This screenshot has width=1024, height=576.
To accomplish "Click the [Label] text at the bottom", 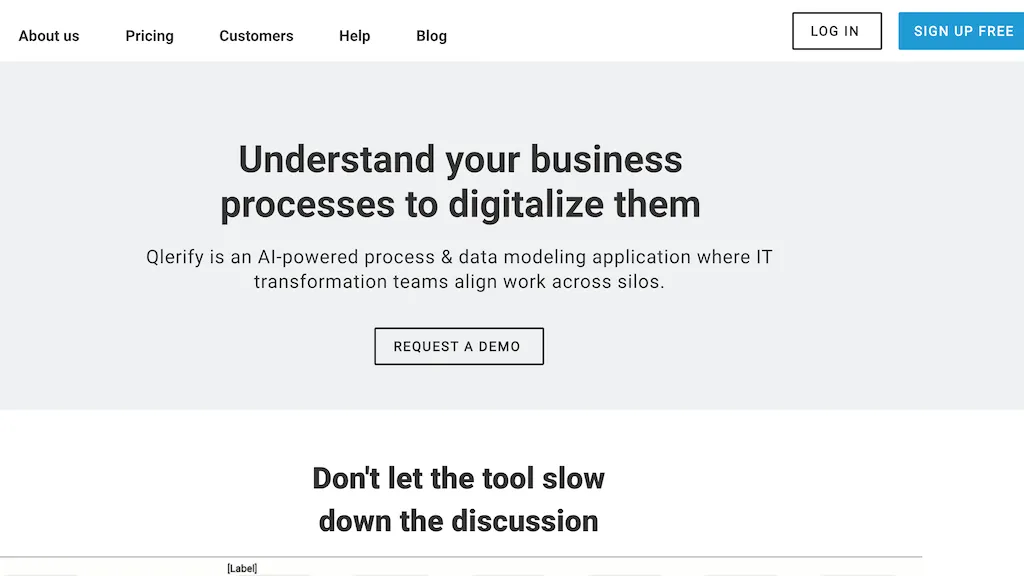I will click(242, 569).
